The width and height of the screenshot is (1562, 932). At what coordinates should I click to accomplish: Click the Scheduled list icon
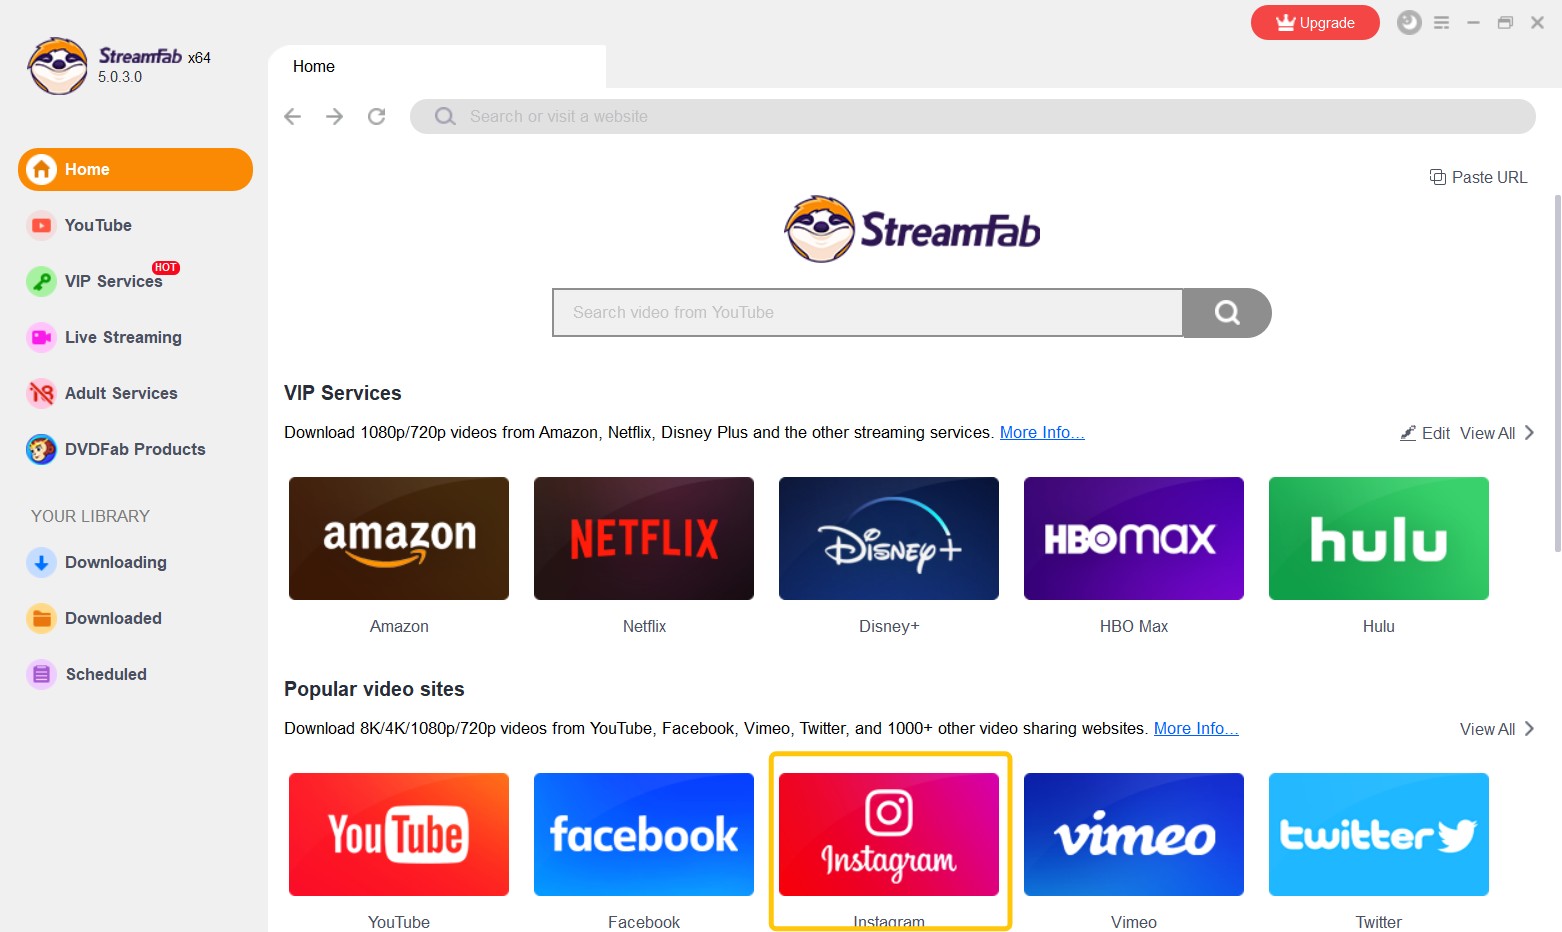pos(41,674)
